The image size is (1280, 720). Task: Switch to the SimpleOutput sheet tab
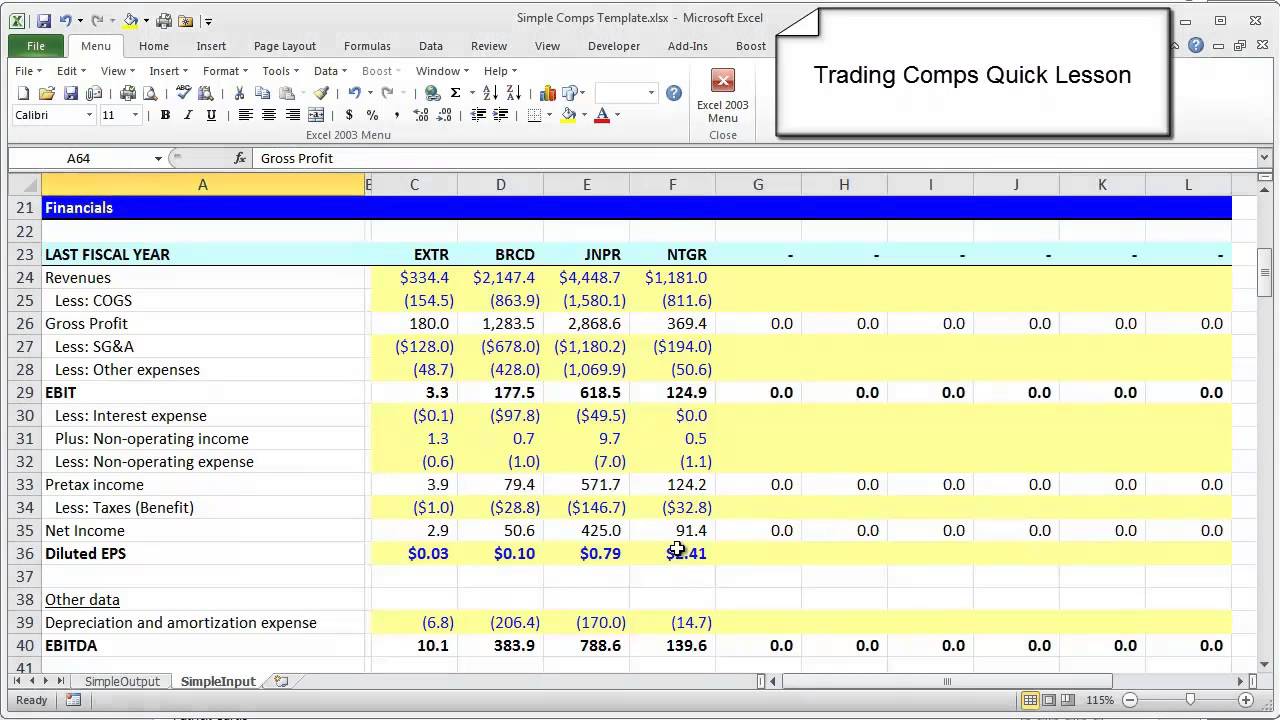(x=122, y=681)
